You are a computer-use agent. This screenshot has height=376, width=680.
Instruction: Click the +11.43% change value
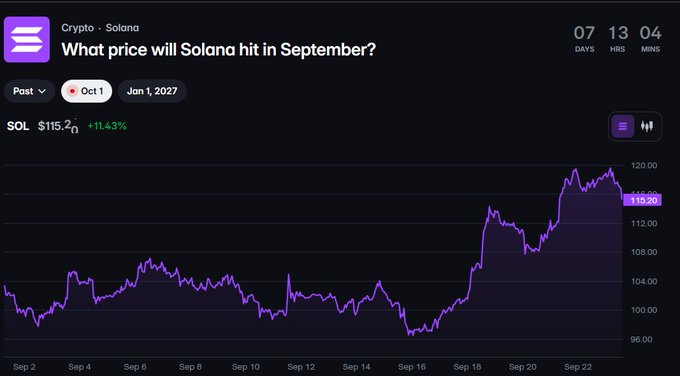pos(107,126)
